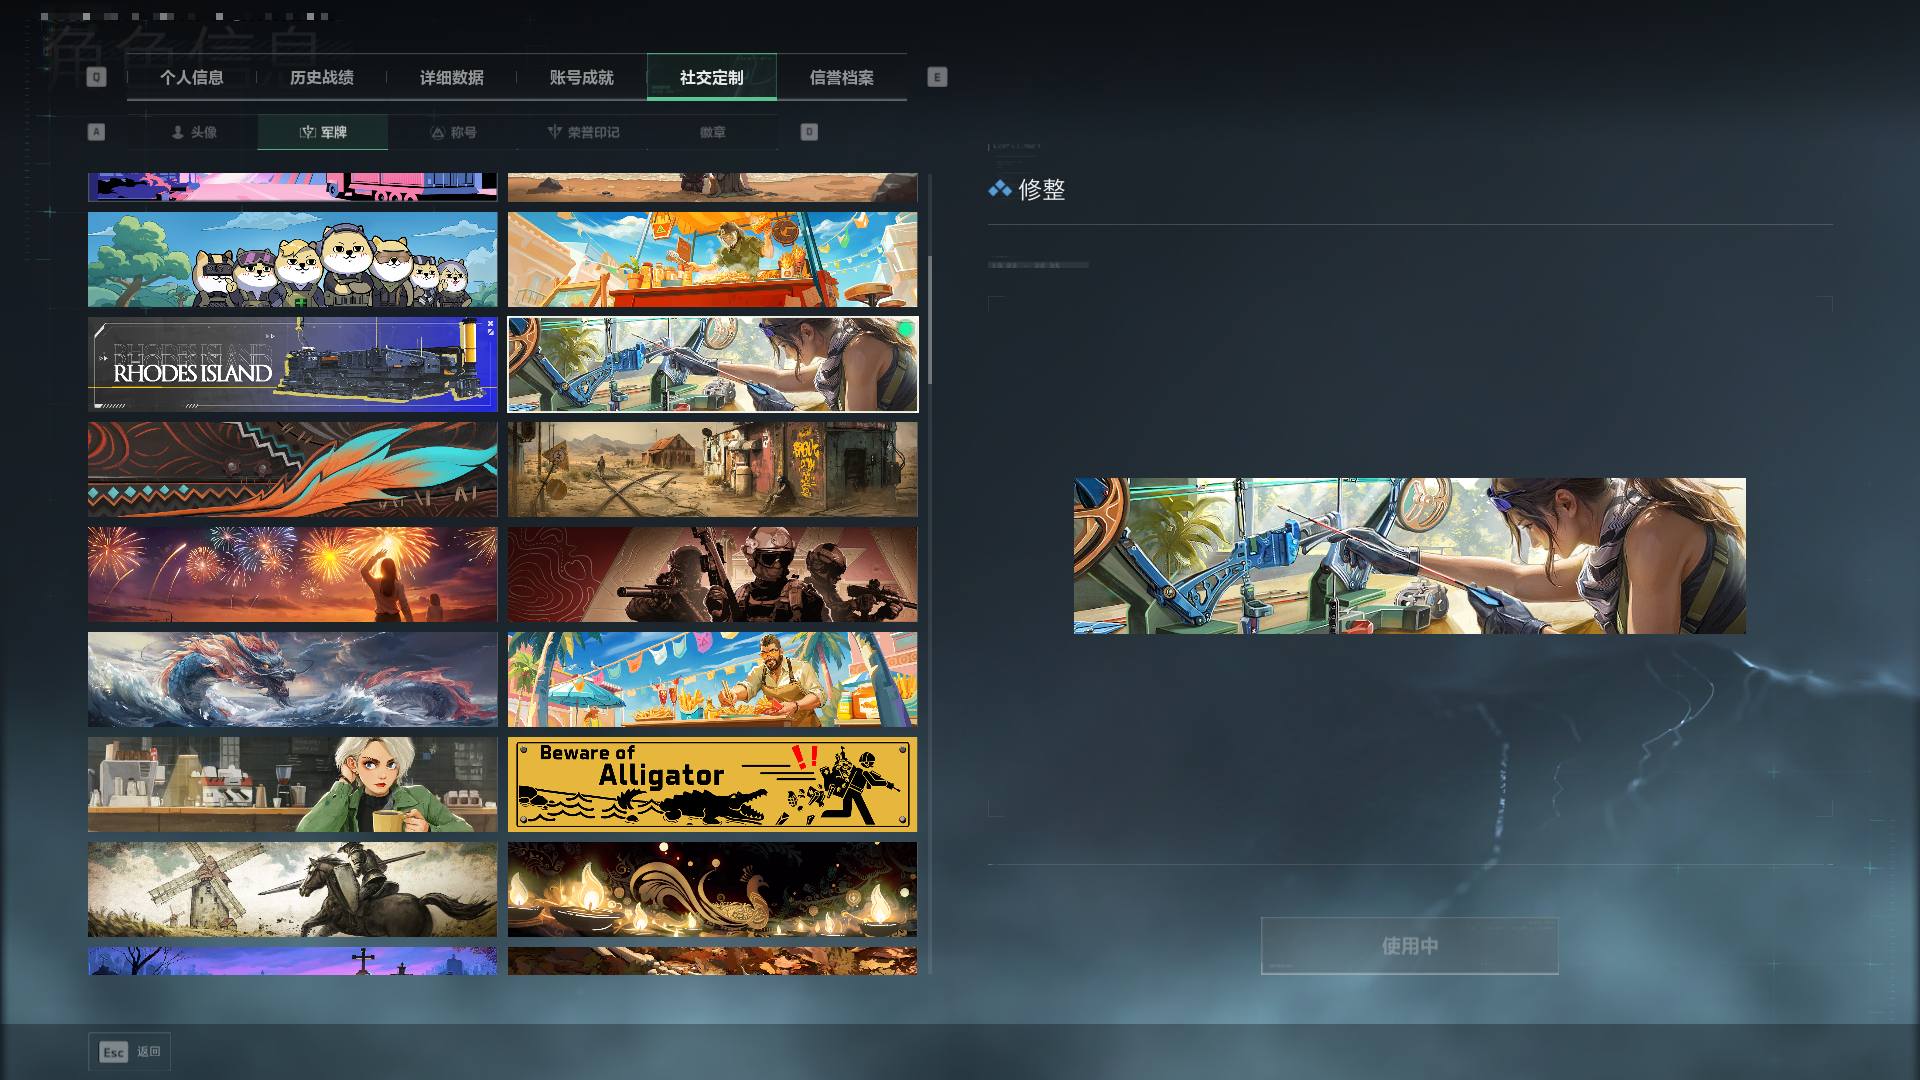
Task: Select the 社交定制 tab
Action: point(712,77)
